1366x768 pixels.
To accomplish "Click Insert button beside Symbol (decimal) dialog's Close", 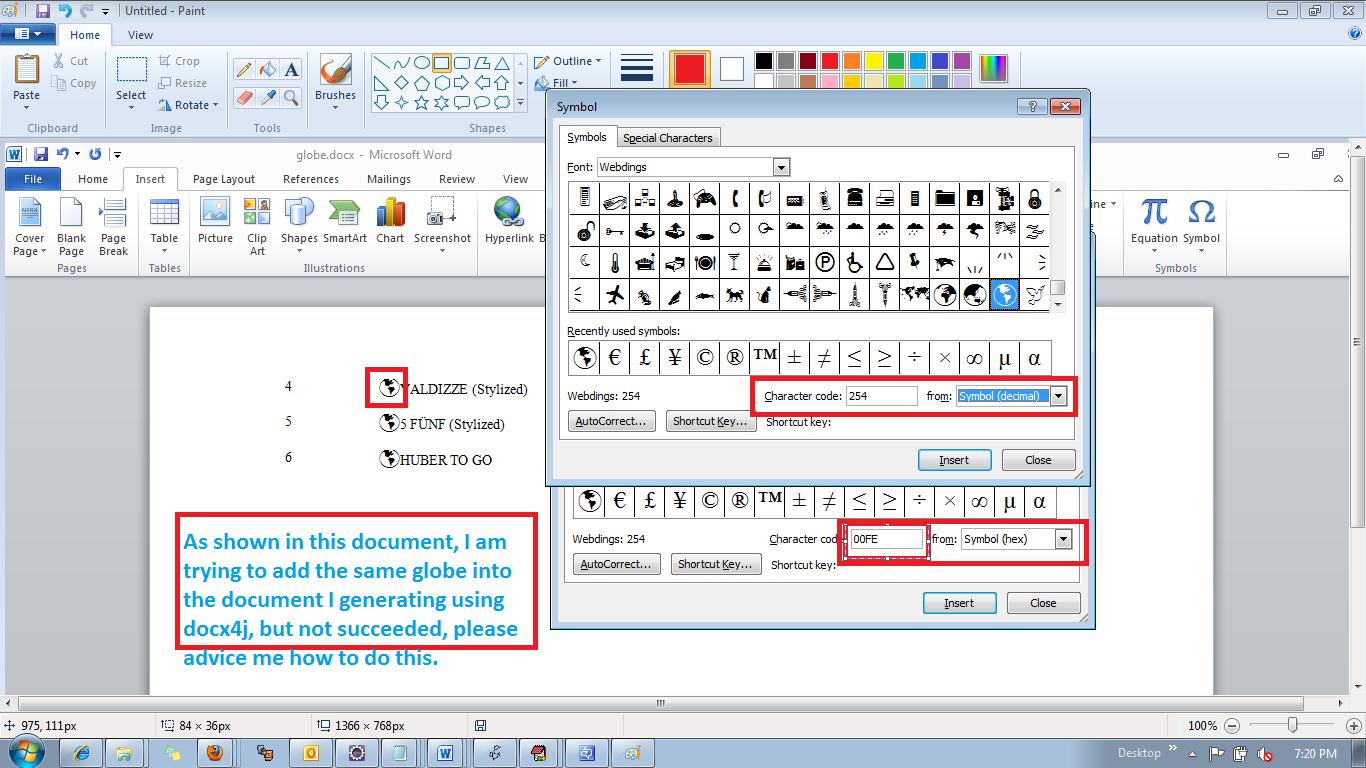I will [954, 460].
